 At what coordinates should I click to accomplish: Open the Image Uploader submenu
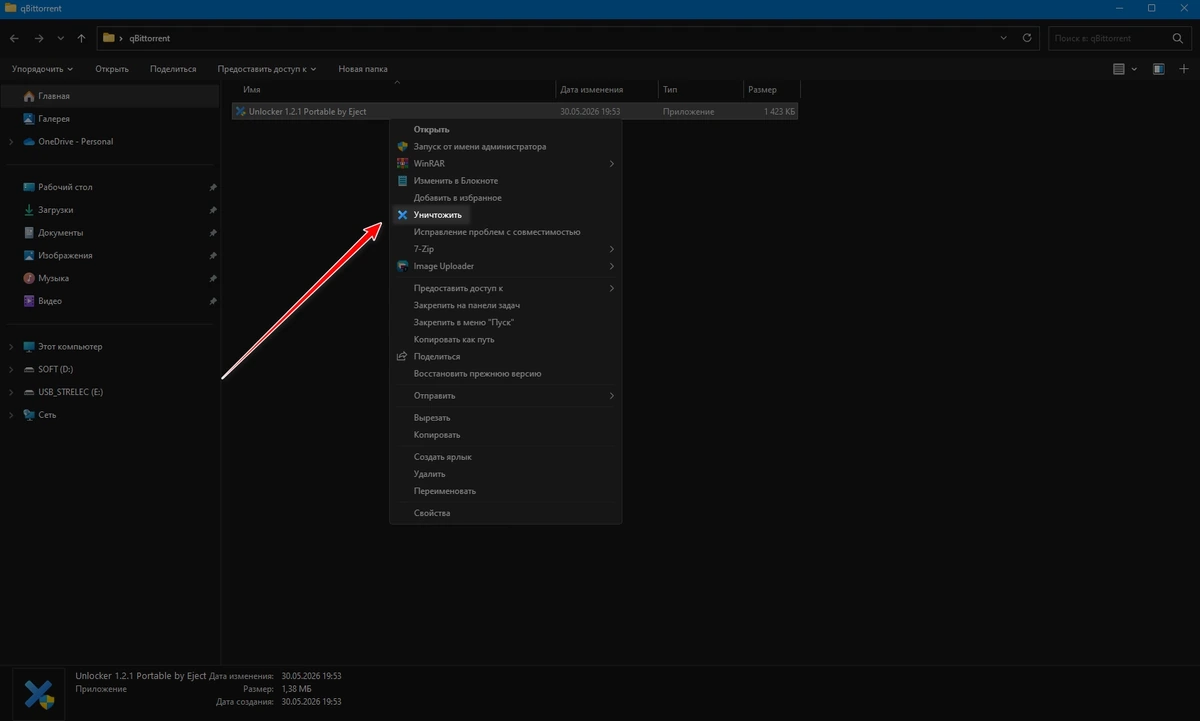click(505, 266)
